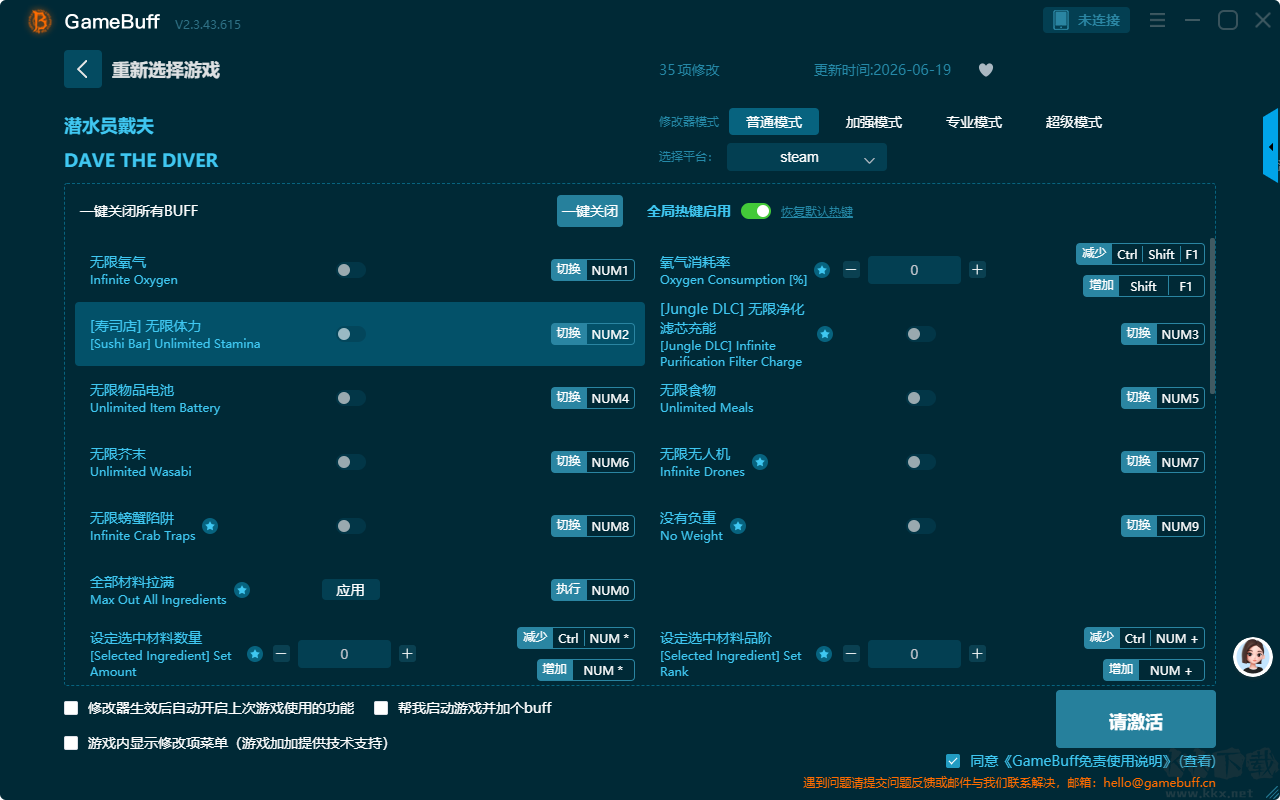Click NUM1 hotkey for Infinite Oxygen

coord(593,270)
